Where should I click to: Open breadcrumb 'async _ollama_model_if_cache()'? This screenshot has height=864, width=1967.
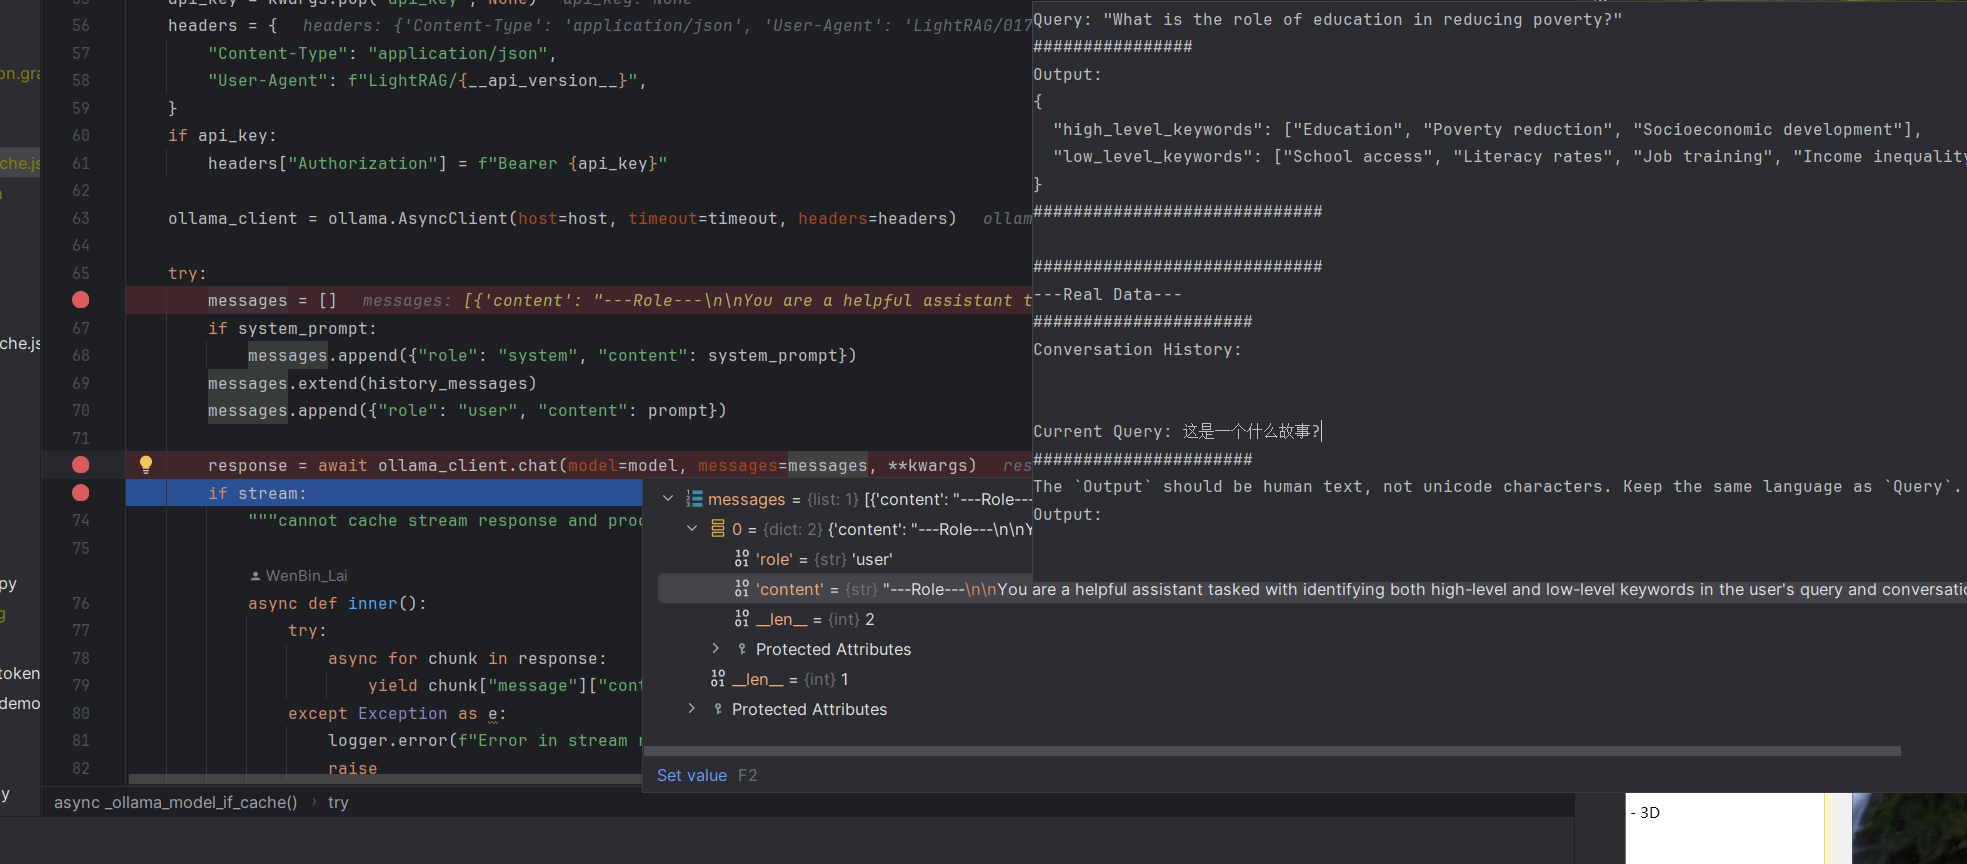[176, 802]
